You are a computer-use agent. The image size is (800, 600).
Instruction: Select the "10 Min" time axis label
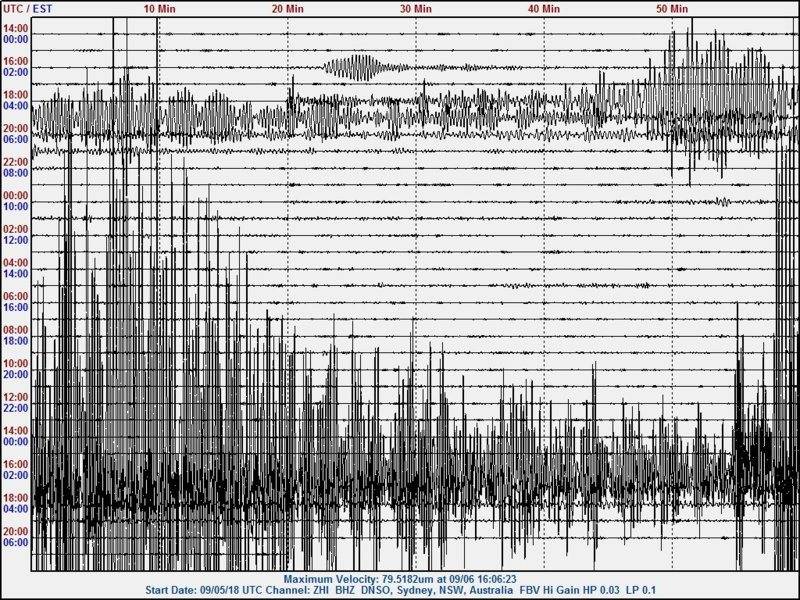coord(160,9)
